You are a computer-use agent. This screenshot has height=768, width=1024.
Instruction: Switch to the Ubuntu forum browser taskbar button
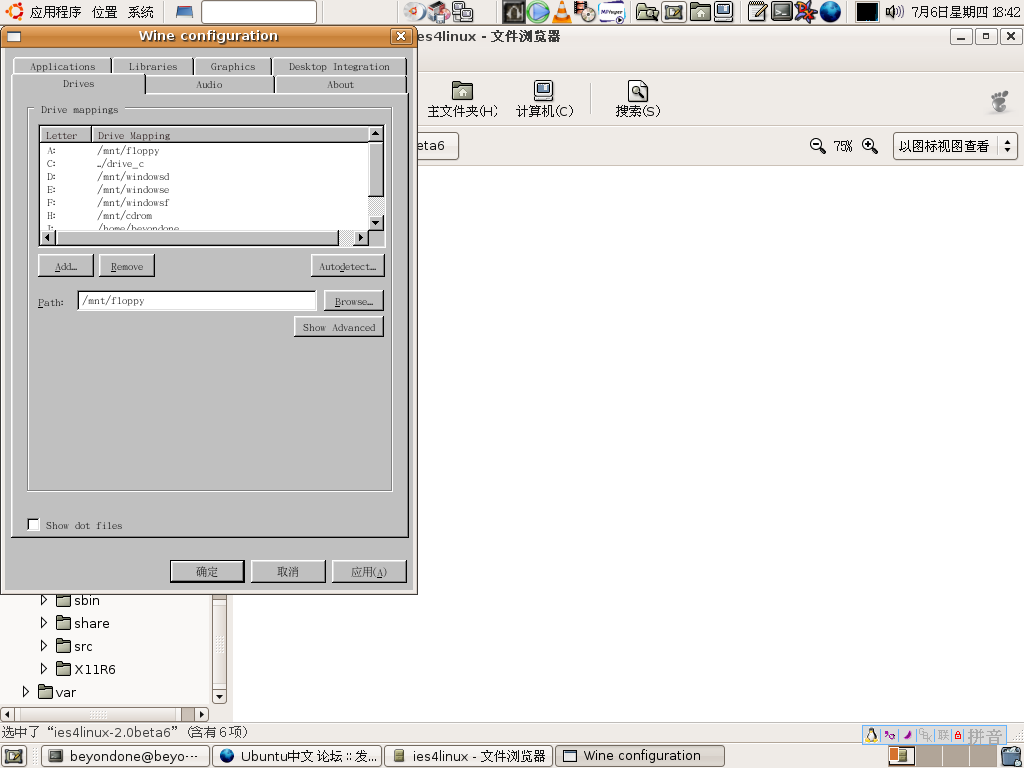pyautogui.click(x=298, y=756)
